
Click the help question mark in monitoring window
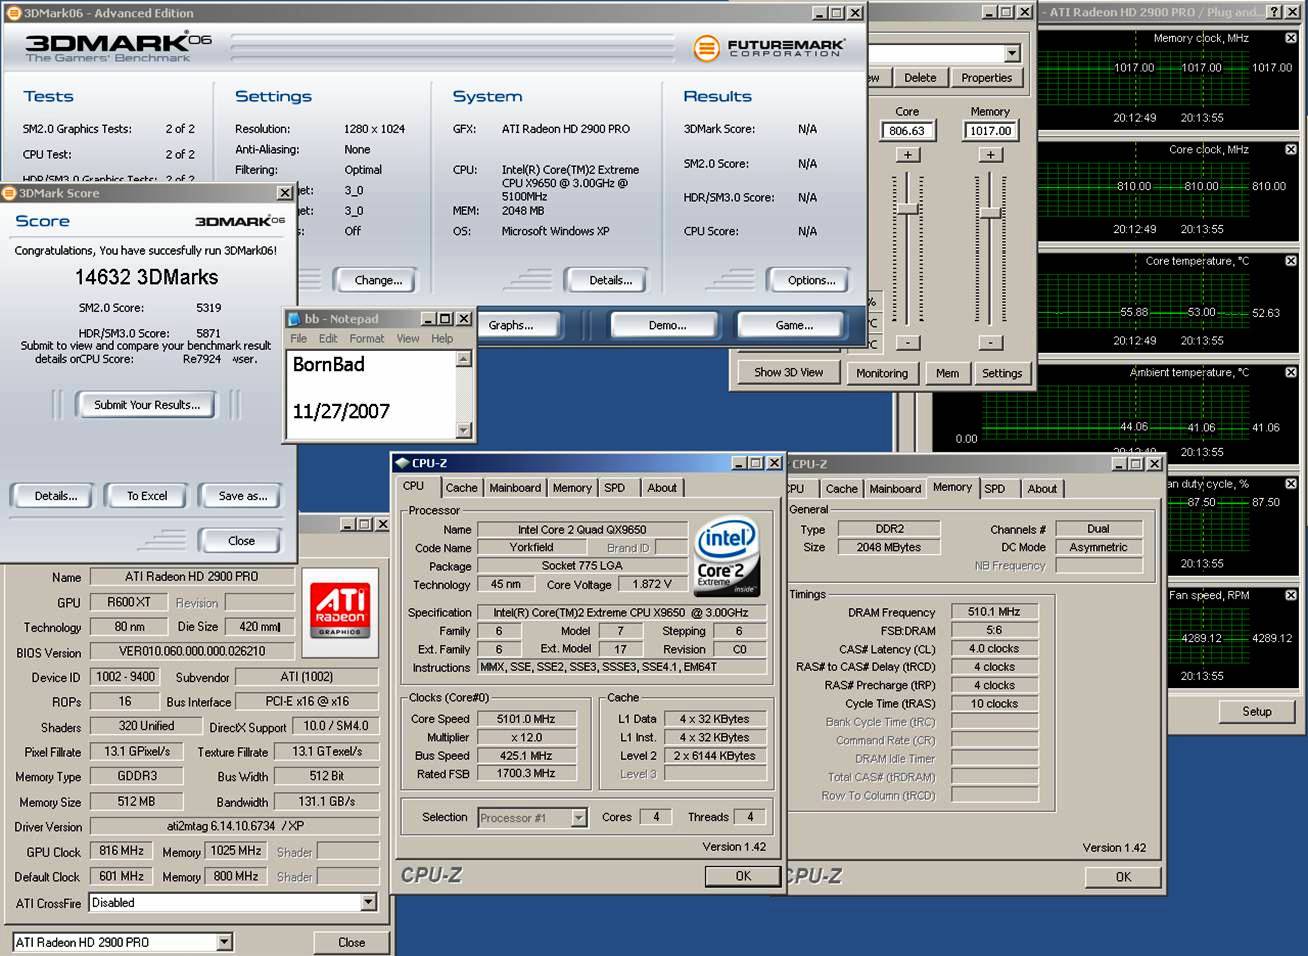(1273, 12)
